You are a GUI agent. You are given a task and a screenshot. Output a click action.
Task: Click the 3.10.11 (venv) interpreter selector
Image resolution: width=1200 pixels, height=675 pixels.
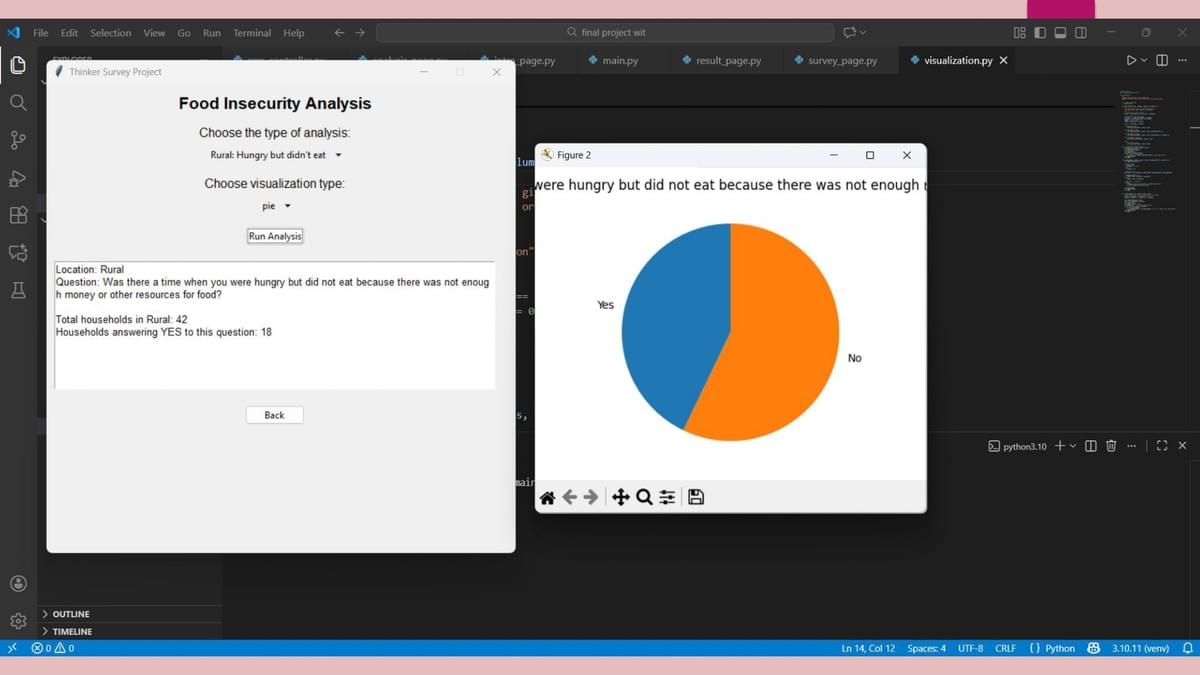click(1140, 648)
